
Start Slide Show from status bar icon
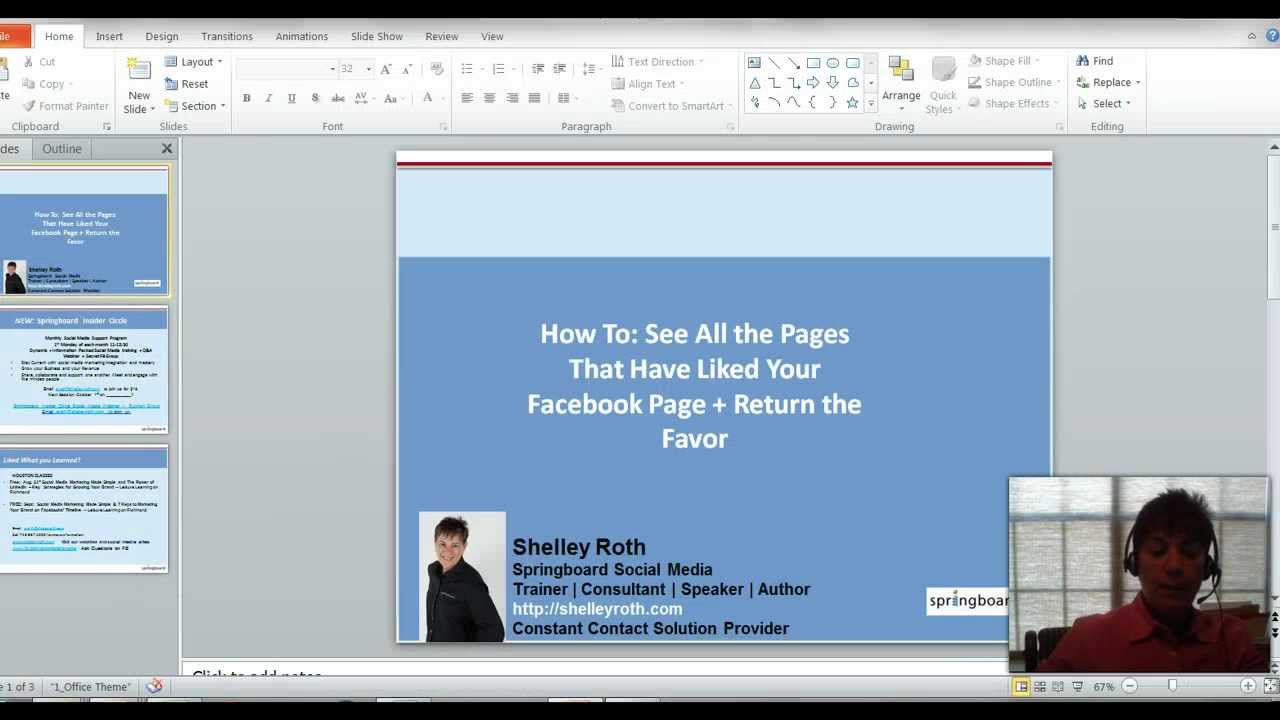pos(1077,687)
